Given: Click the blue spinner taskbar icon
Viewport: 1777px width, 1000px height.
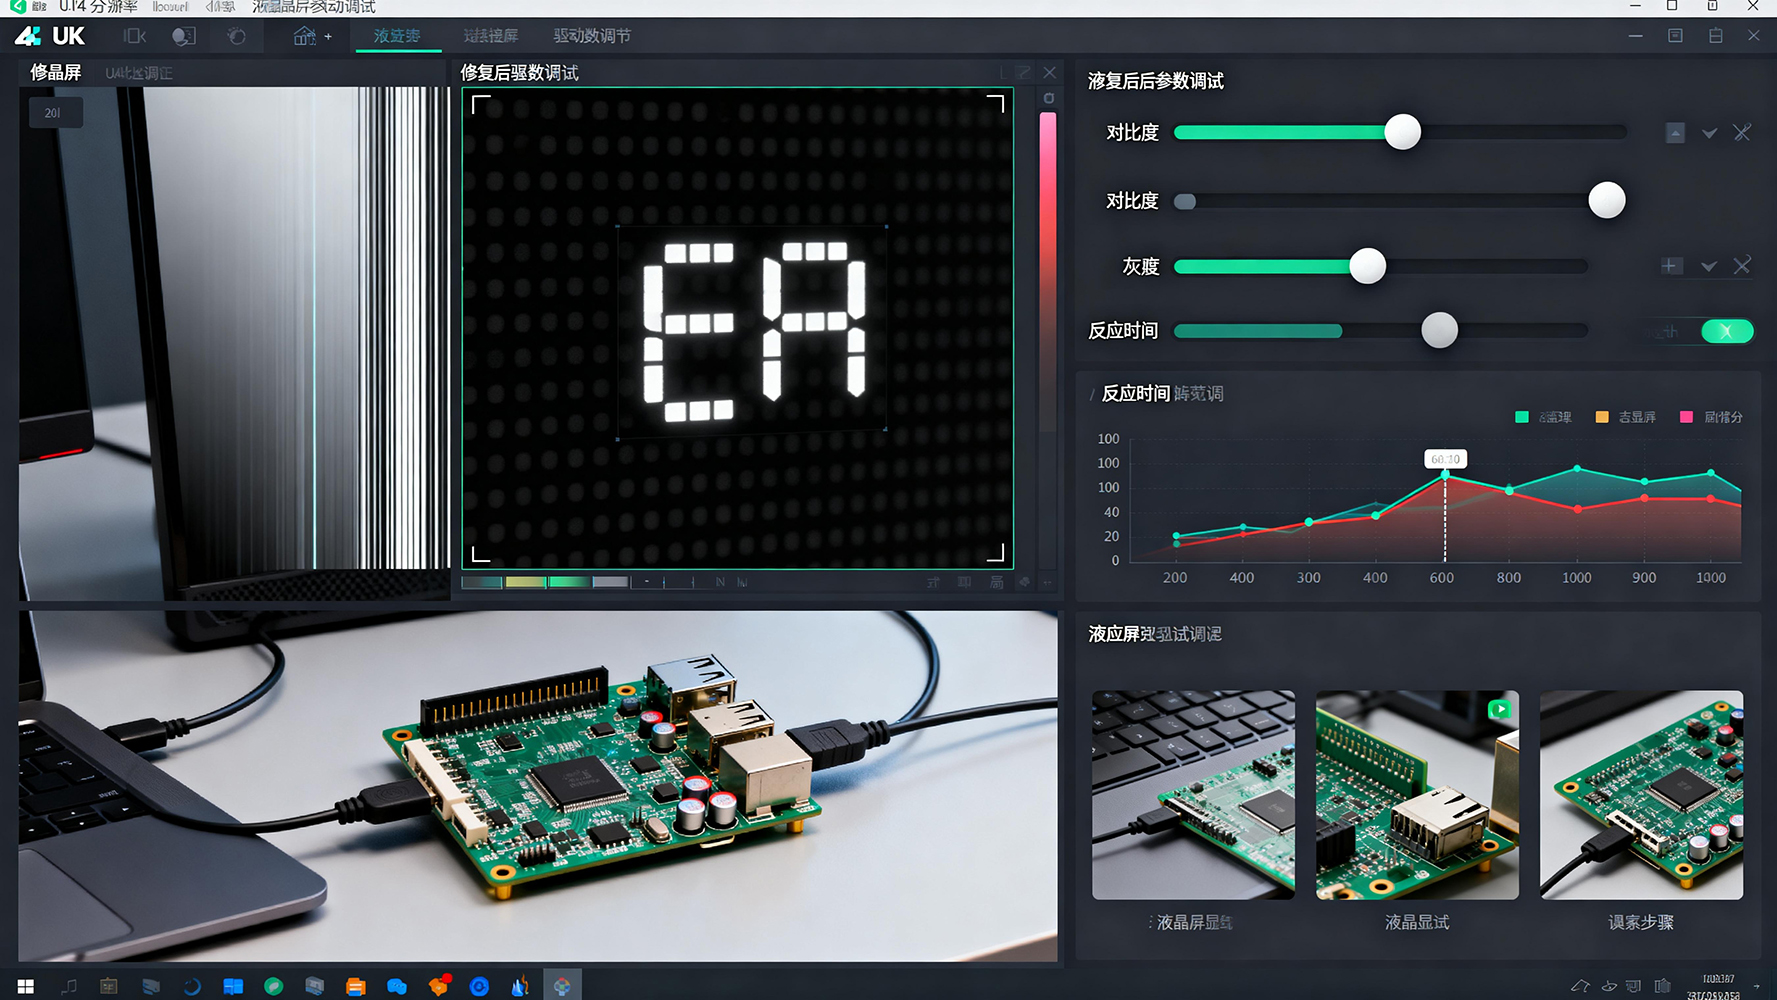Looking at the screenshot, I should tap(192, 986).
